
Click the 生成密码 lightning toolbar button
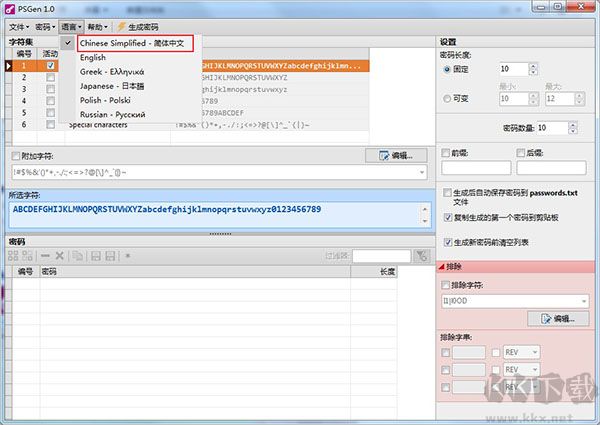[x=137, y=27]
